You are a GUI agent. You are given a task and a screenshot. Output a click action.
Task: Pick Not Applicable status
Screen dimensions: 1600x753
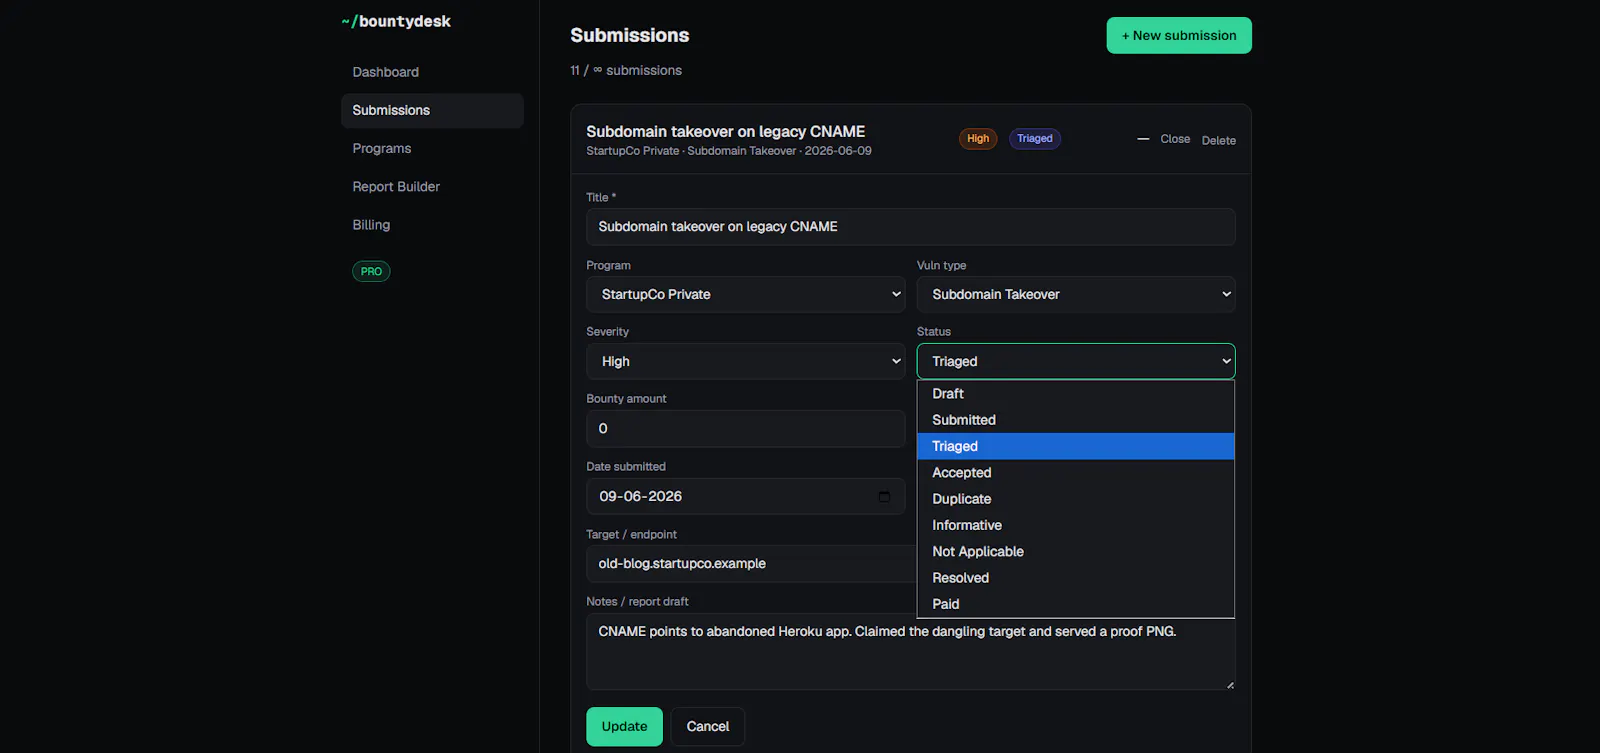[x=1076, y=552]
